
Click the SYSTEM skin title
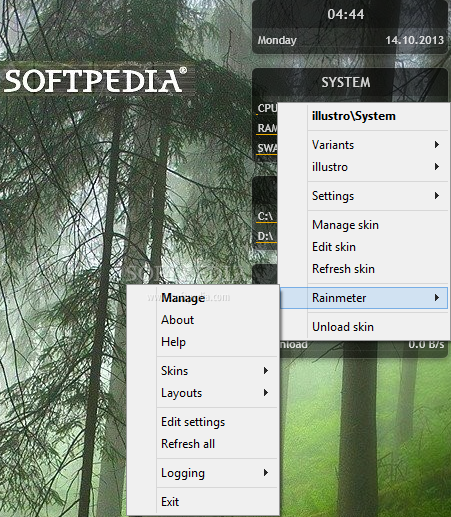(346, 82)
